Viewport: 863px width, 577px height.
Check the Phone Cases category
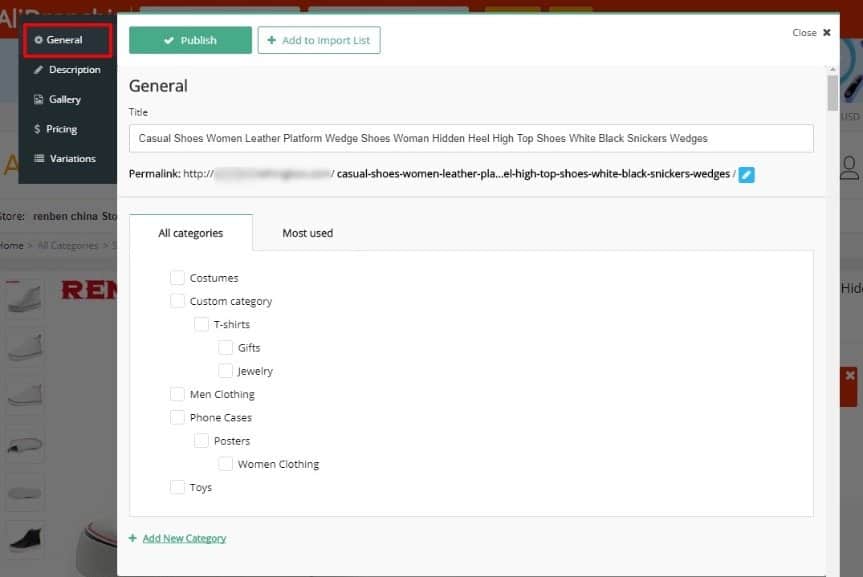point(177,417)
